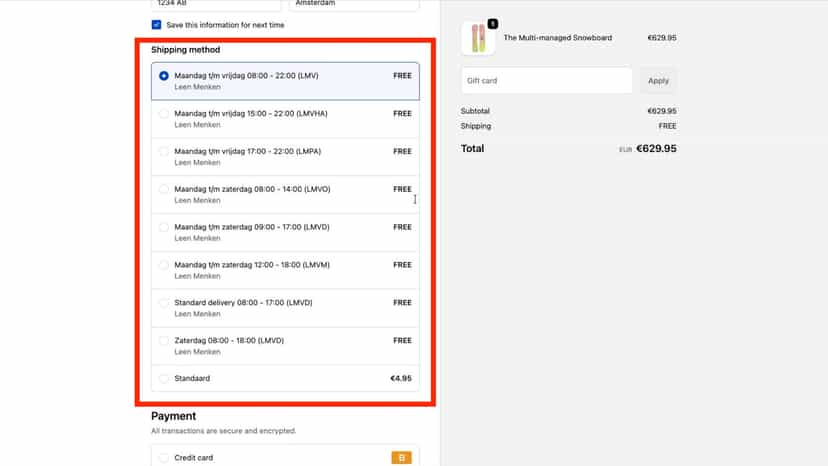This screenshot has height=466, width=828.
Task: Click the snowboard product thumbnail image
Action: [478, 38]
